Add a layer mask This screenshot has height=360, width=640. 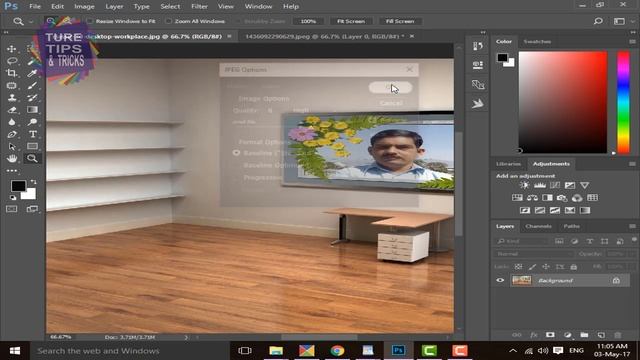coord(550,335)
